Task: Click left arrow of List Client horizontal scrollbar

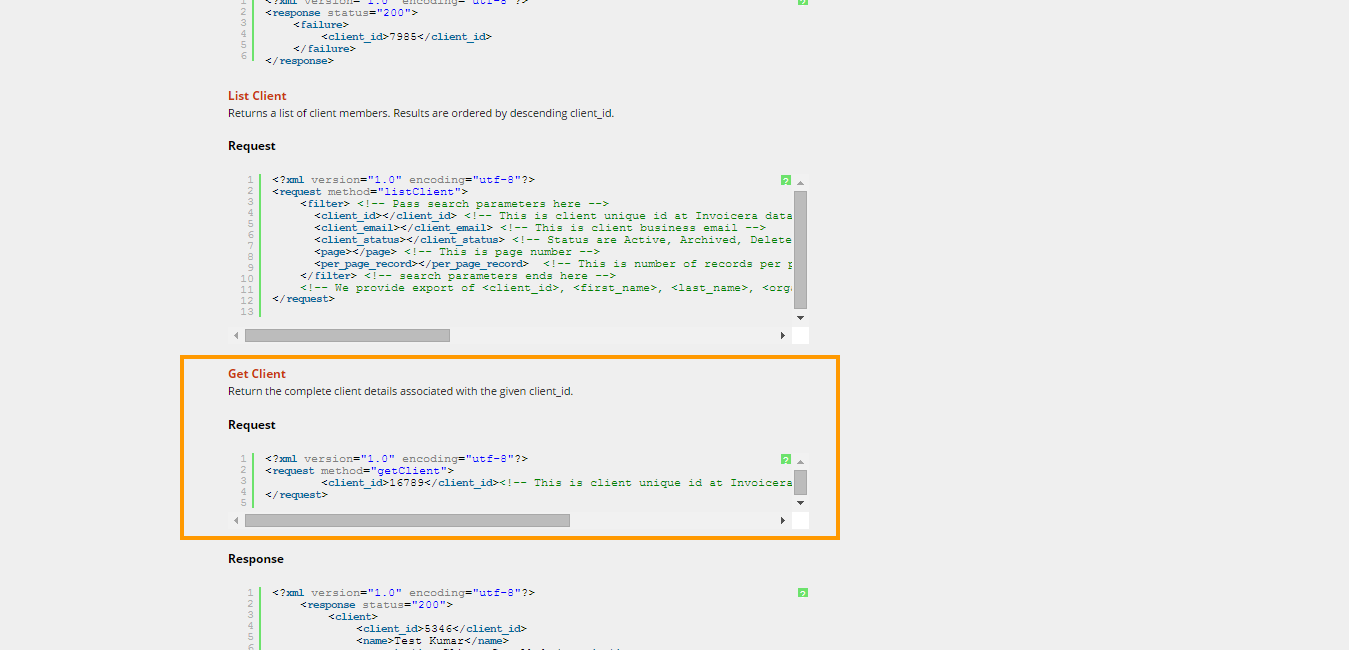Action: (237, 335)
